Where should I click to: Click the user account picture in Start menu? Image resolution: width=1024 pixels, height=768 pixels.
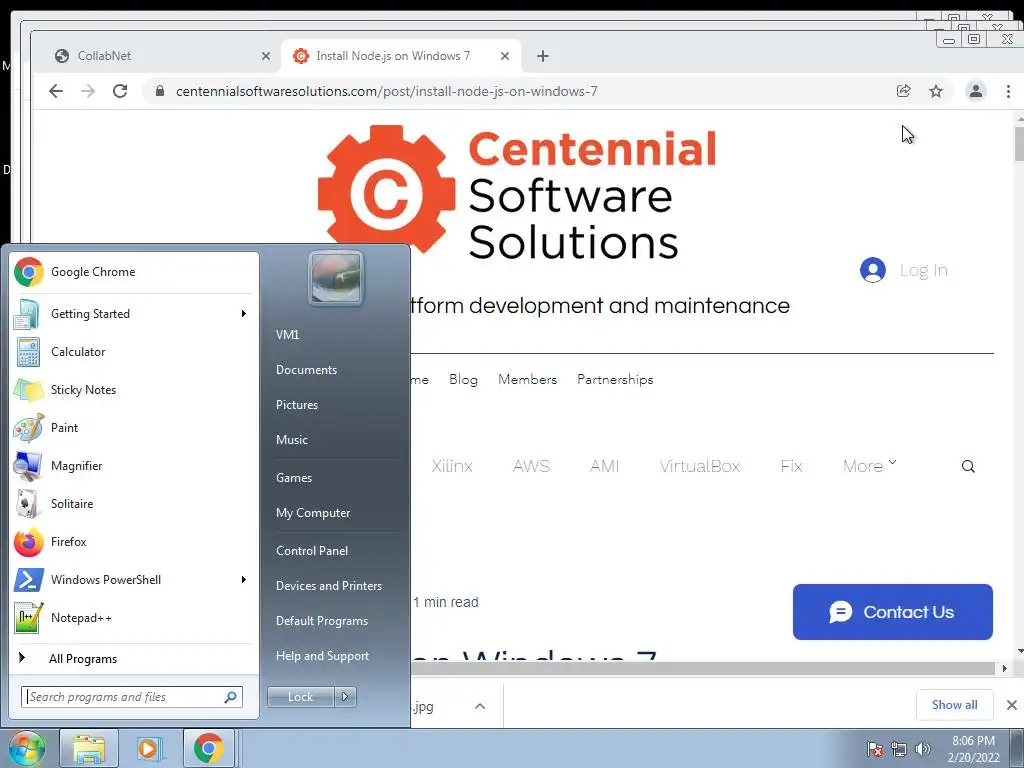(x=336, y=278)
